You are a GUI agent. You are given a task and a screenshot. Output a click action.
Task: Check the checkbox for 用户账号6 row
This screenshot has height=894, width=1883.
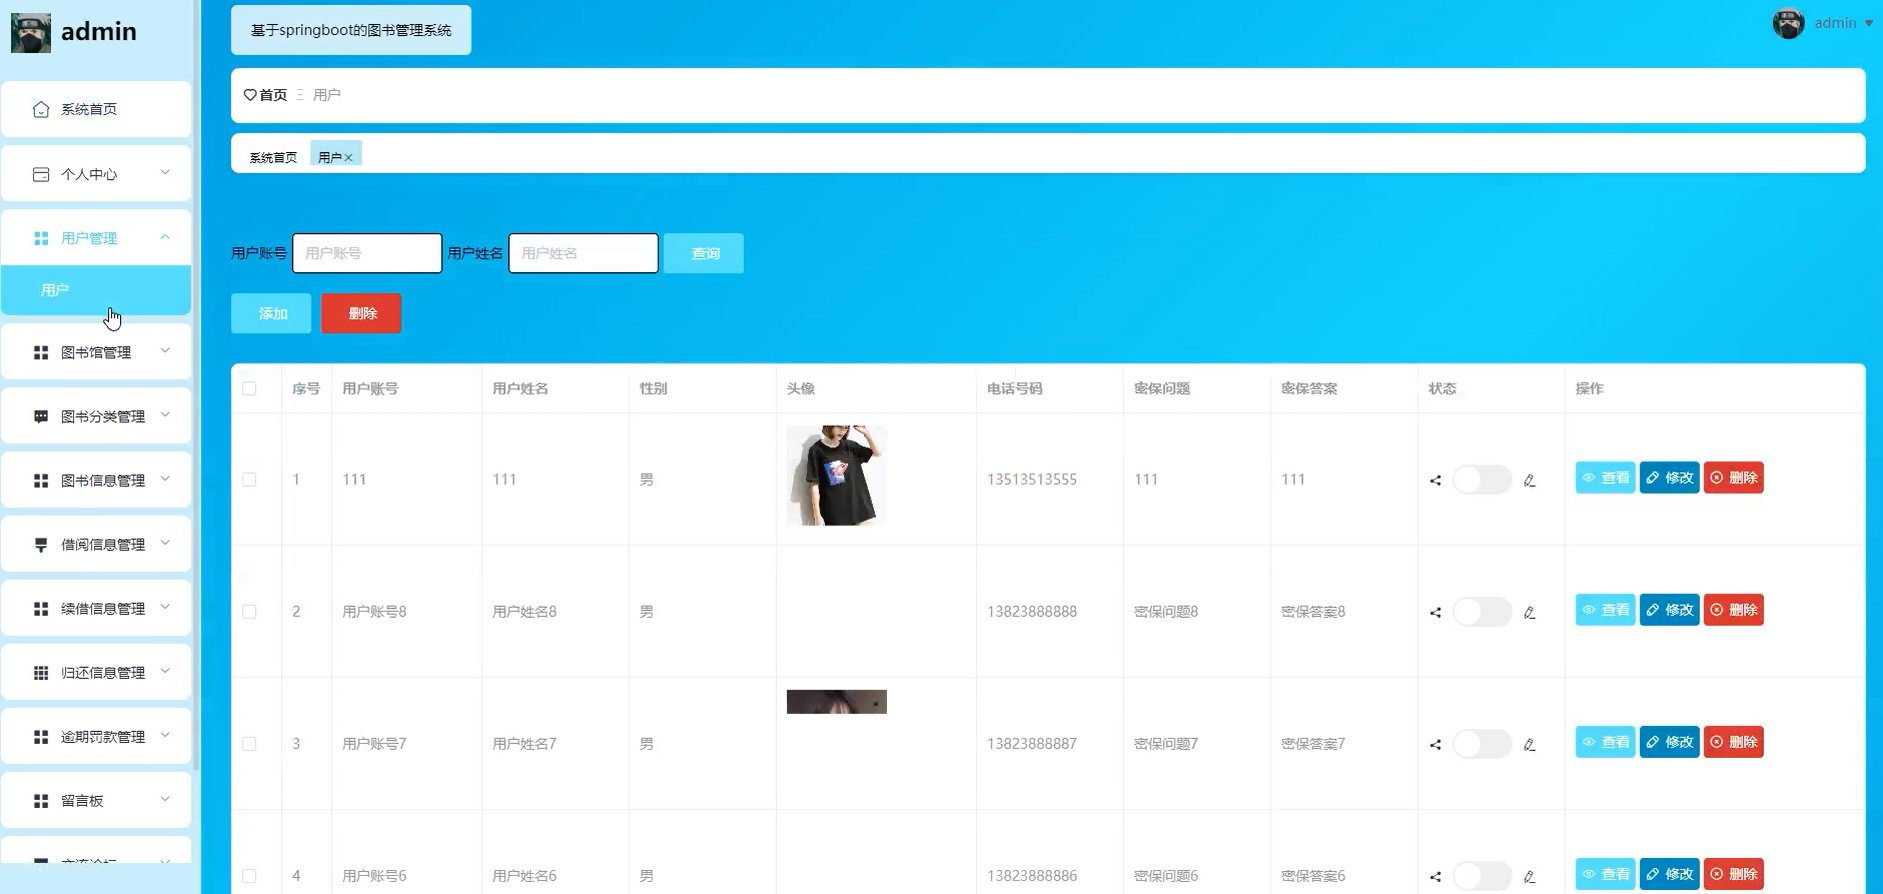pyautogui.click(x=249, y=875)
